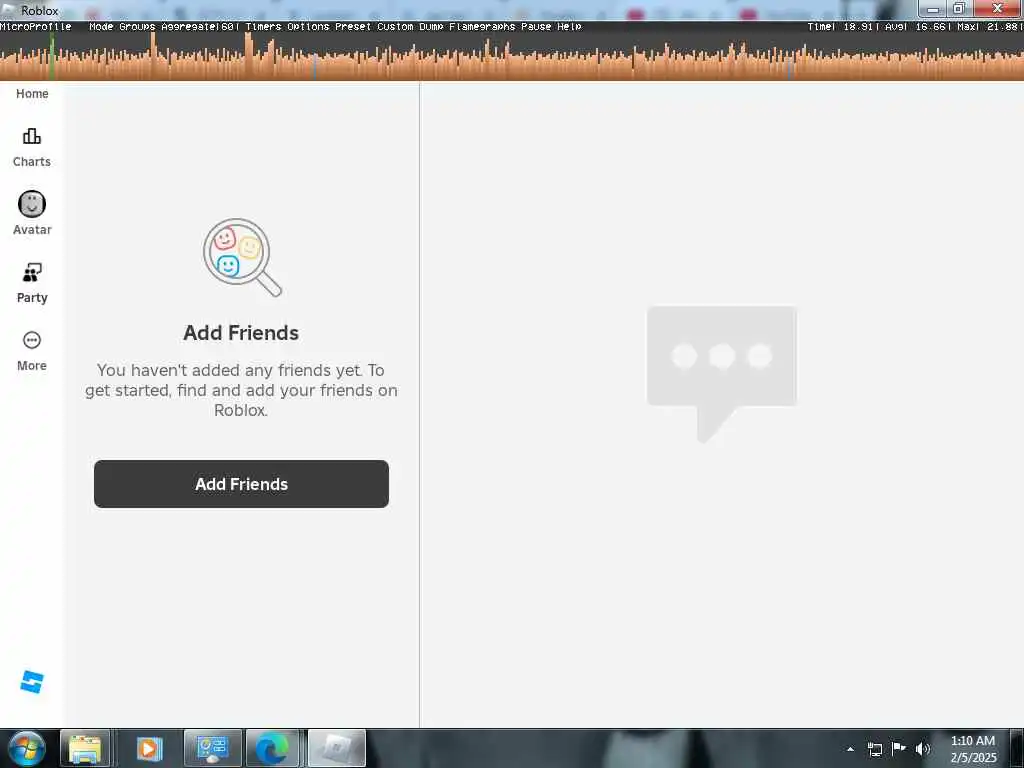Click the Max 21.88 readout
1024x768 pixels.
(989, 27)
